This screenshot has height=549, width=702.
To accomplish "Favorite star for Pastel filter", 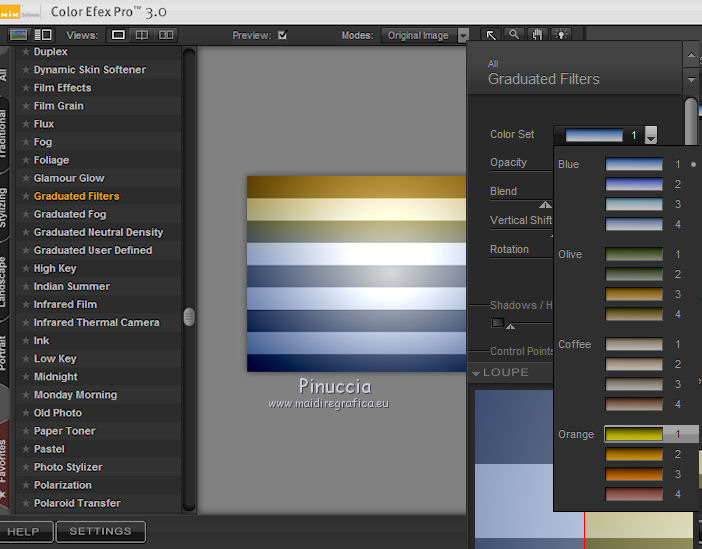I will (x=26, y=449).
